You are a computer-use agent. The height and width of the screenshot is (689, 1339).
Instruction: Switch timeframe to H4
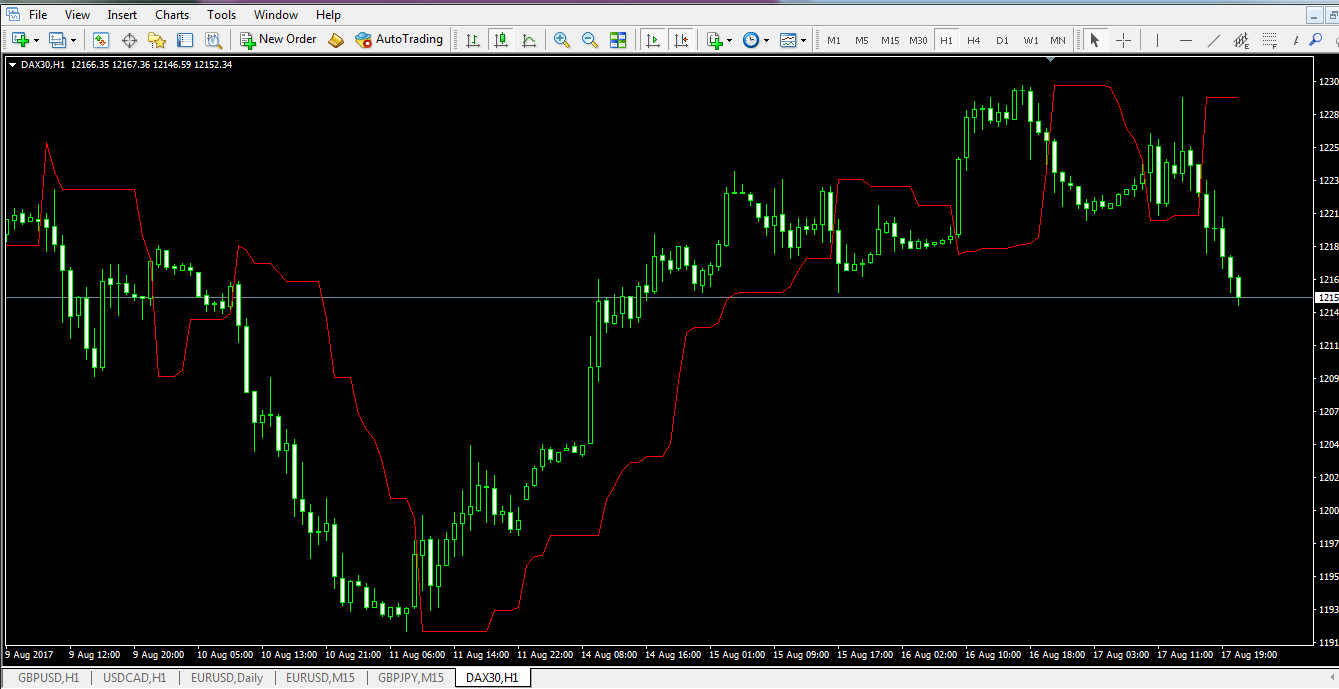point(974,40)
